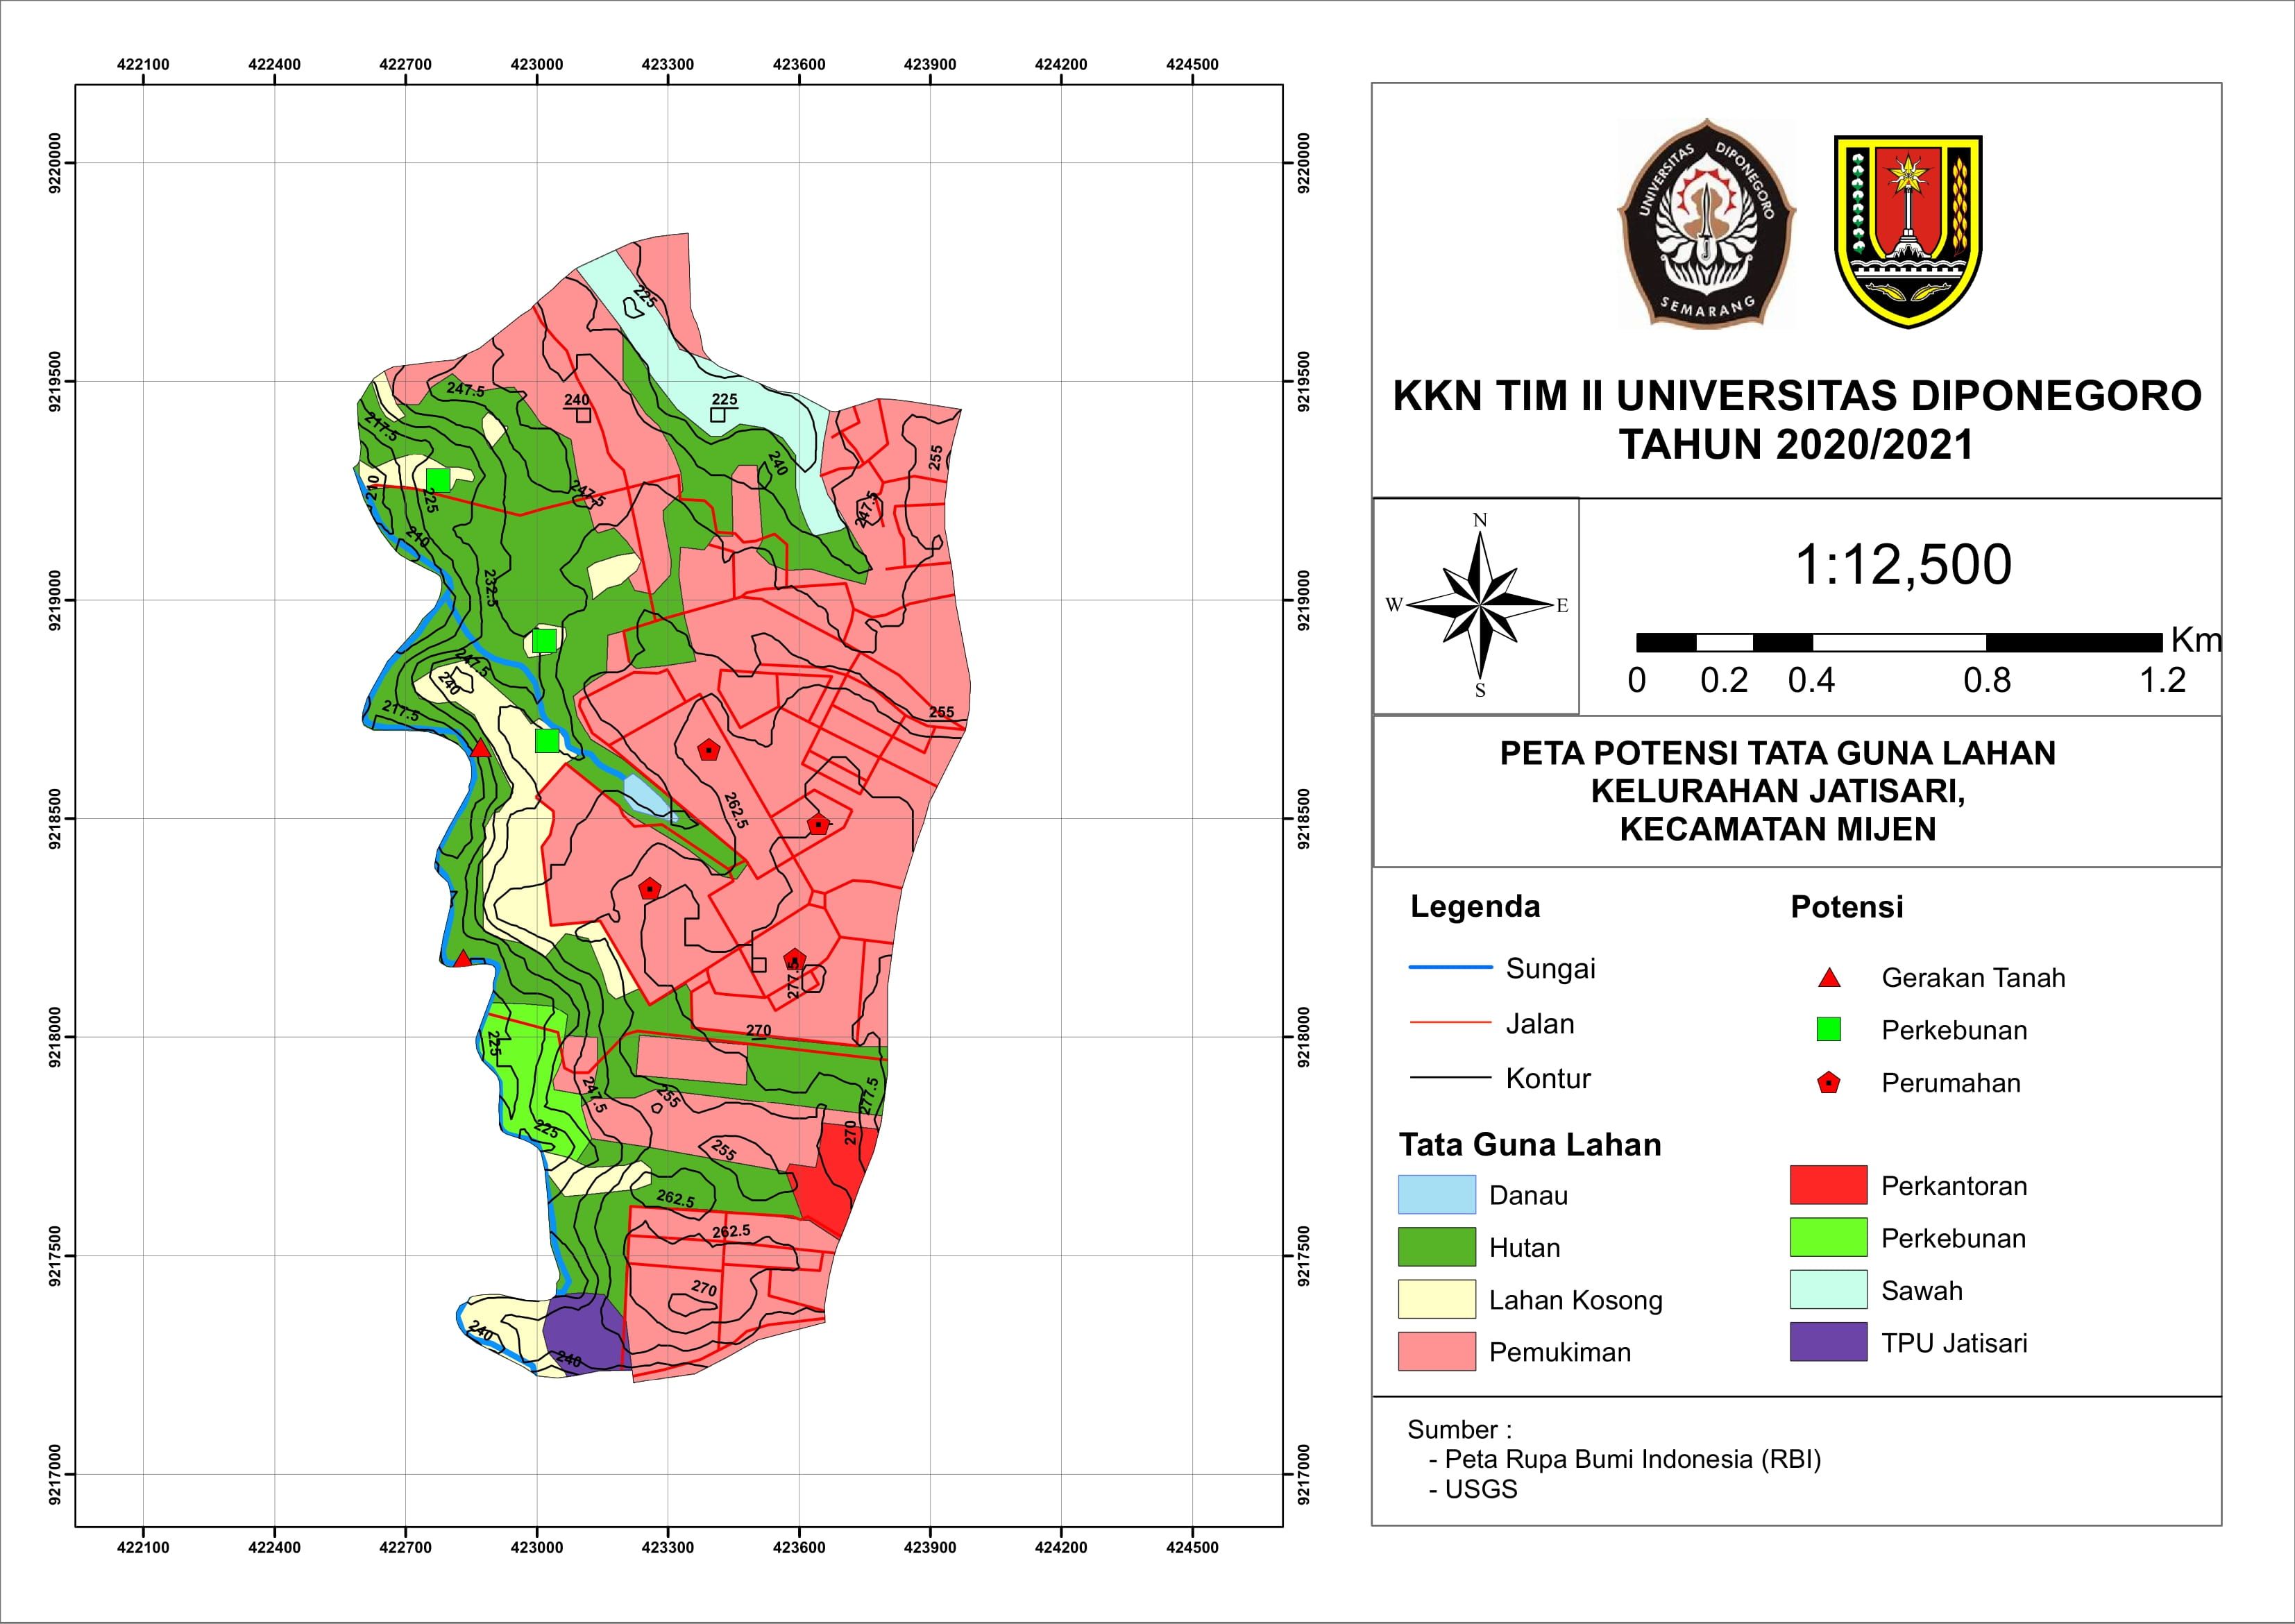Click '- Peta Rupa Bumi Indonesia (RBI)' source line
The height and width of the screenshot is (1624, 2295).
[1625, 1459]
